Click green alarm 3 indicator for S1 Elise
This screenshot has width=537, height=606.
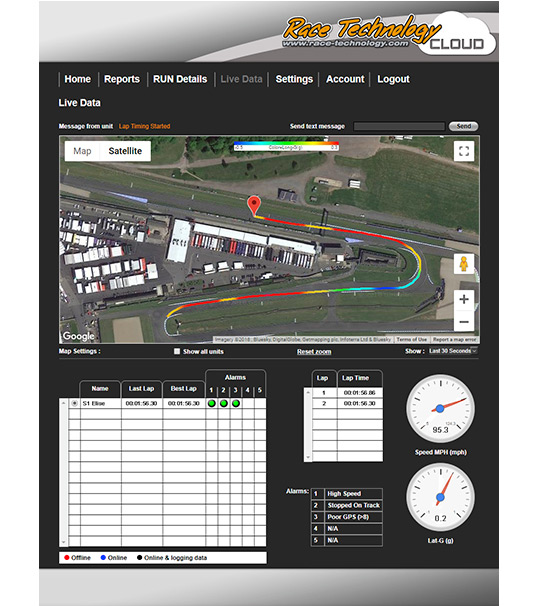(236, 403)
